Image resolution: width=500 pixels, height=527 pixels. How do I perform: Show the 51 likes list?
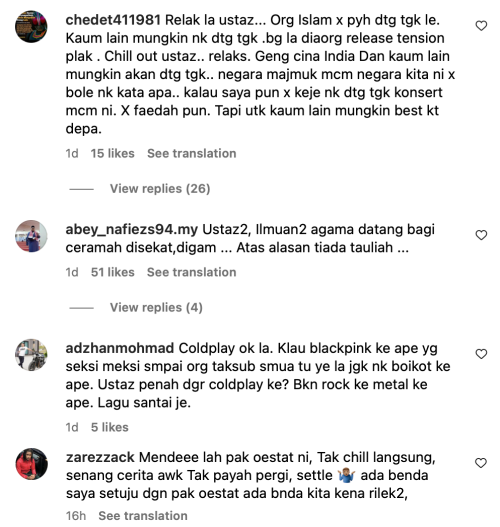[x=113, y=272]
